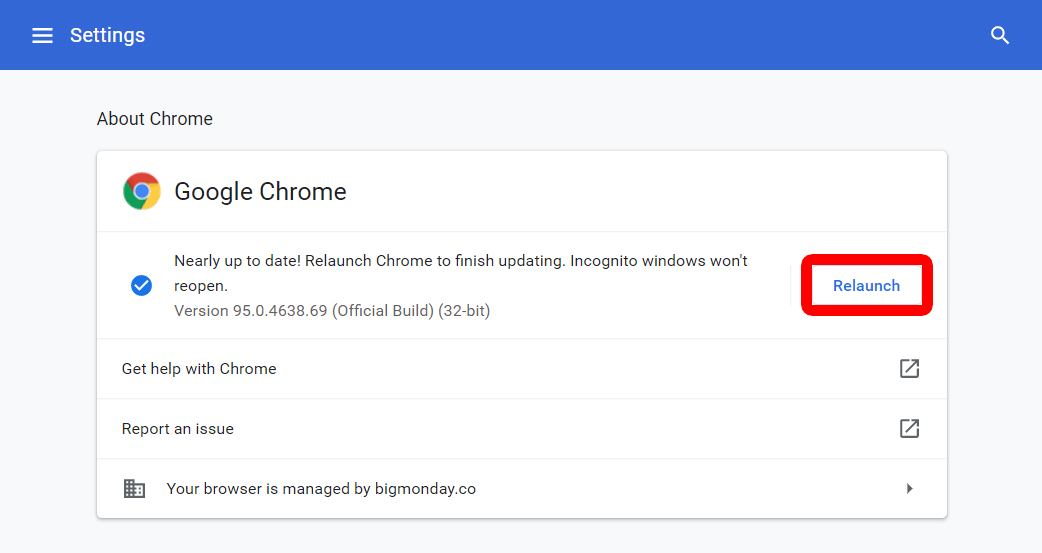Open the Report an issue link
This screenshot has height=553, width=1042.
point(178,429)
